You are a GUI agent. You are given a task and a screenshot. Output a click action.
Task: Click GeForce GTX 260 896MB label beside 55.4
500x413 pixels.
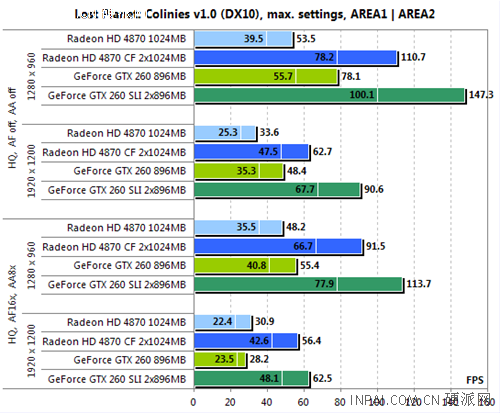pos(130,265)
